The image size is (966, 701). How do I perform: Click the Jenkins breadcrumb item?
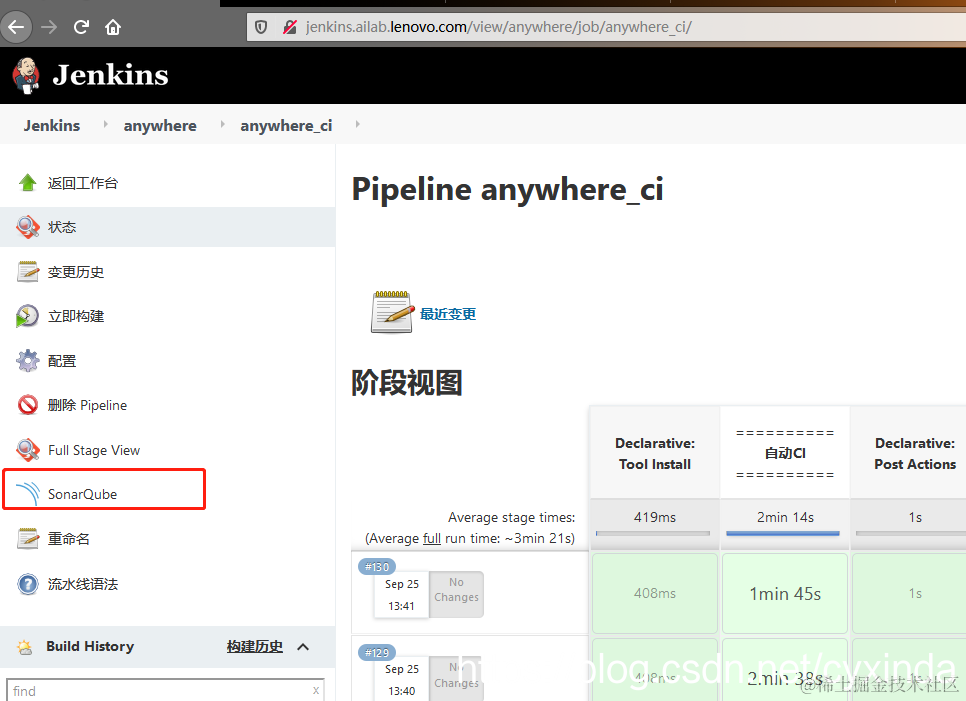(x=52, y=126)
